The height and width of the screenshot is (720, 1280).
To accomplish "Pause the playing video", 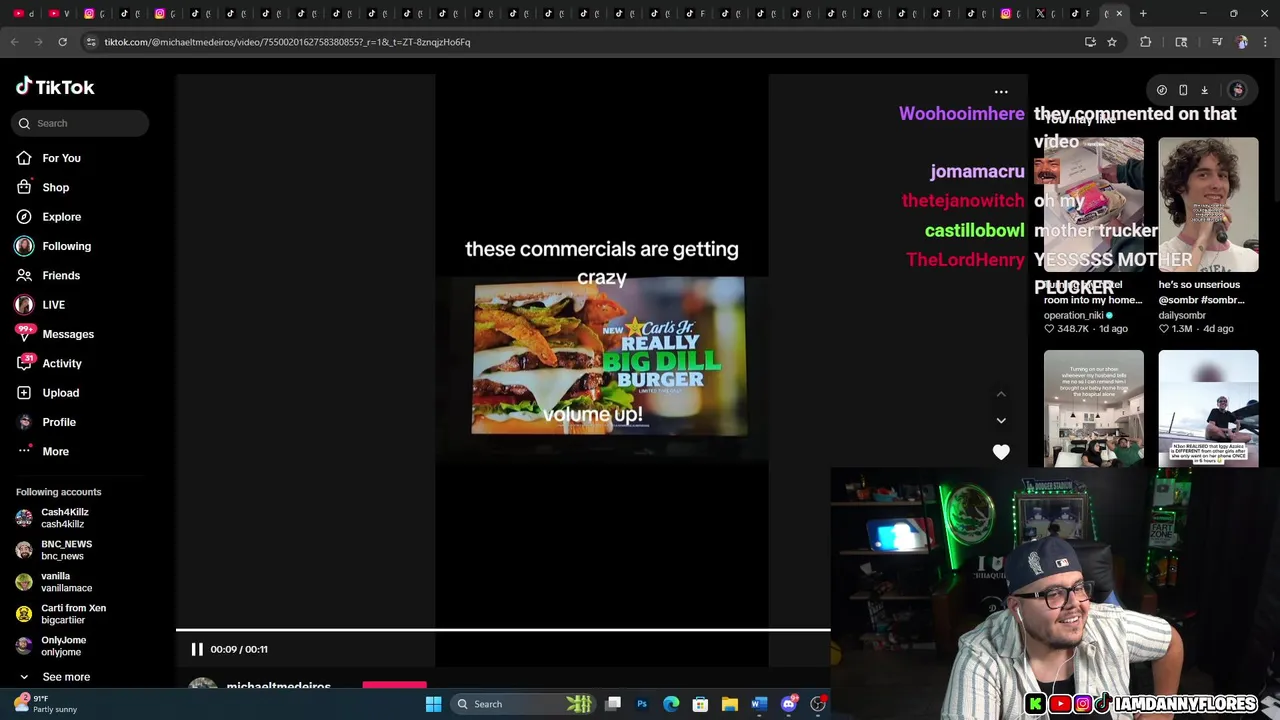I will pos(197,649).
